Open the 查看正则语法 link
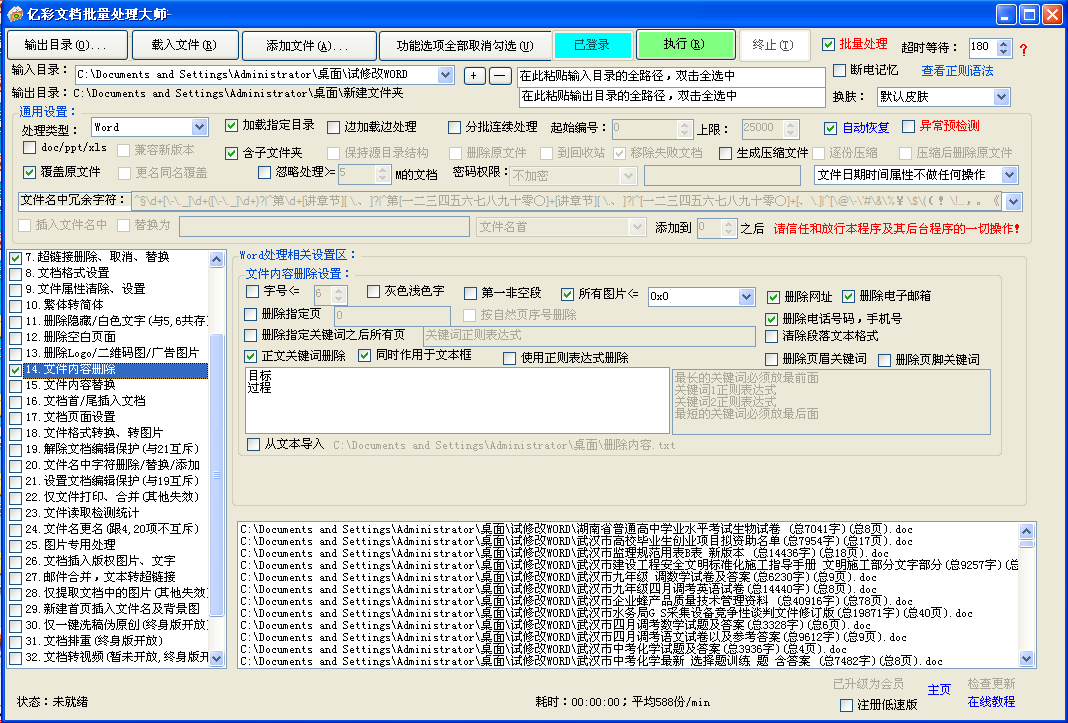 coord(957,71)
